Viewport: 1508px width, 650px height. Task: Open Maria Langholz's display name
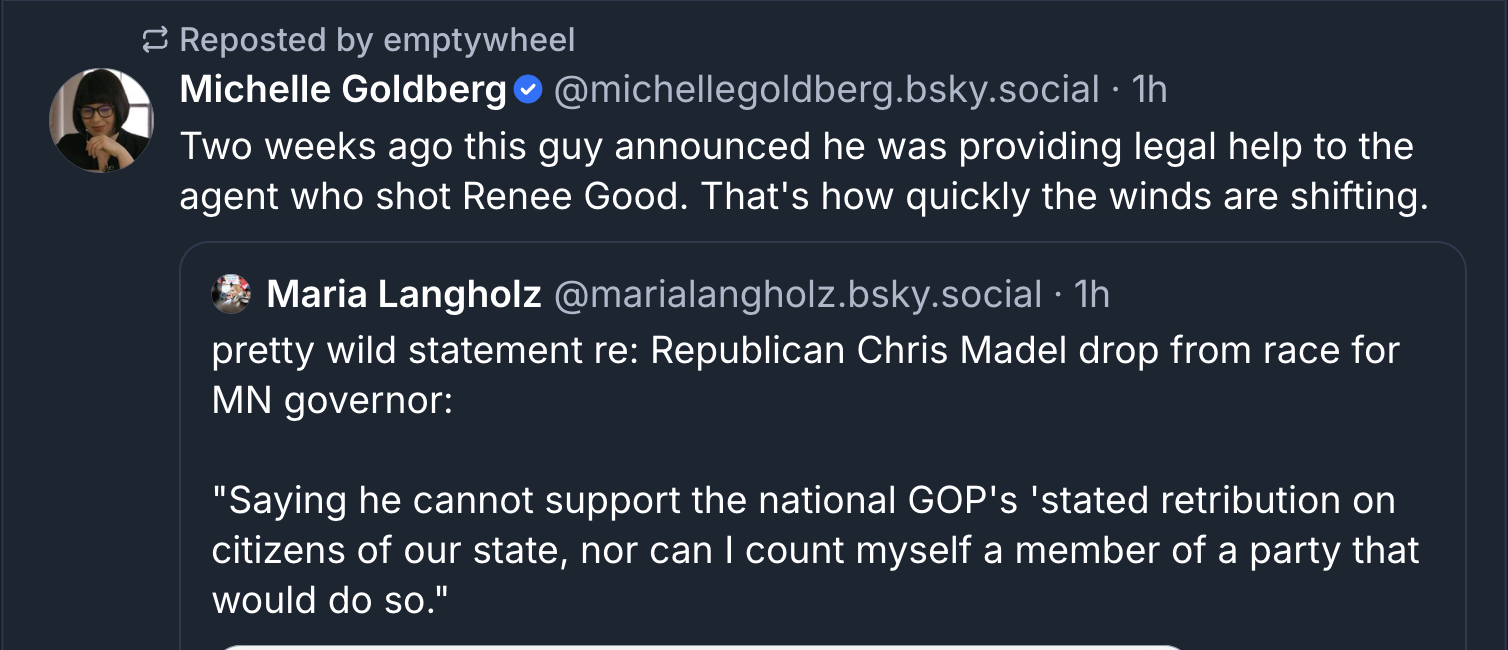coord(404,294)
